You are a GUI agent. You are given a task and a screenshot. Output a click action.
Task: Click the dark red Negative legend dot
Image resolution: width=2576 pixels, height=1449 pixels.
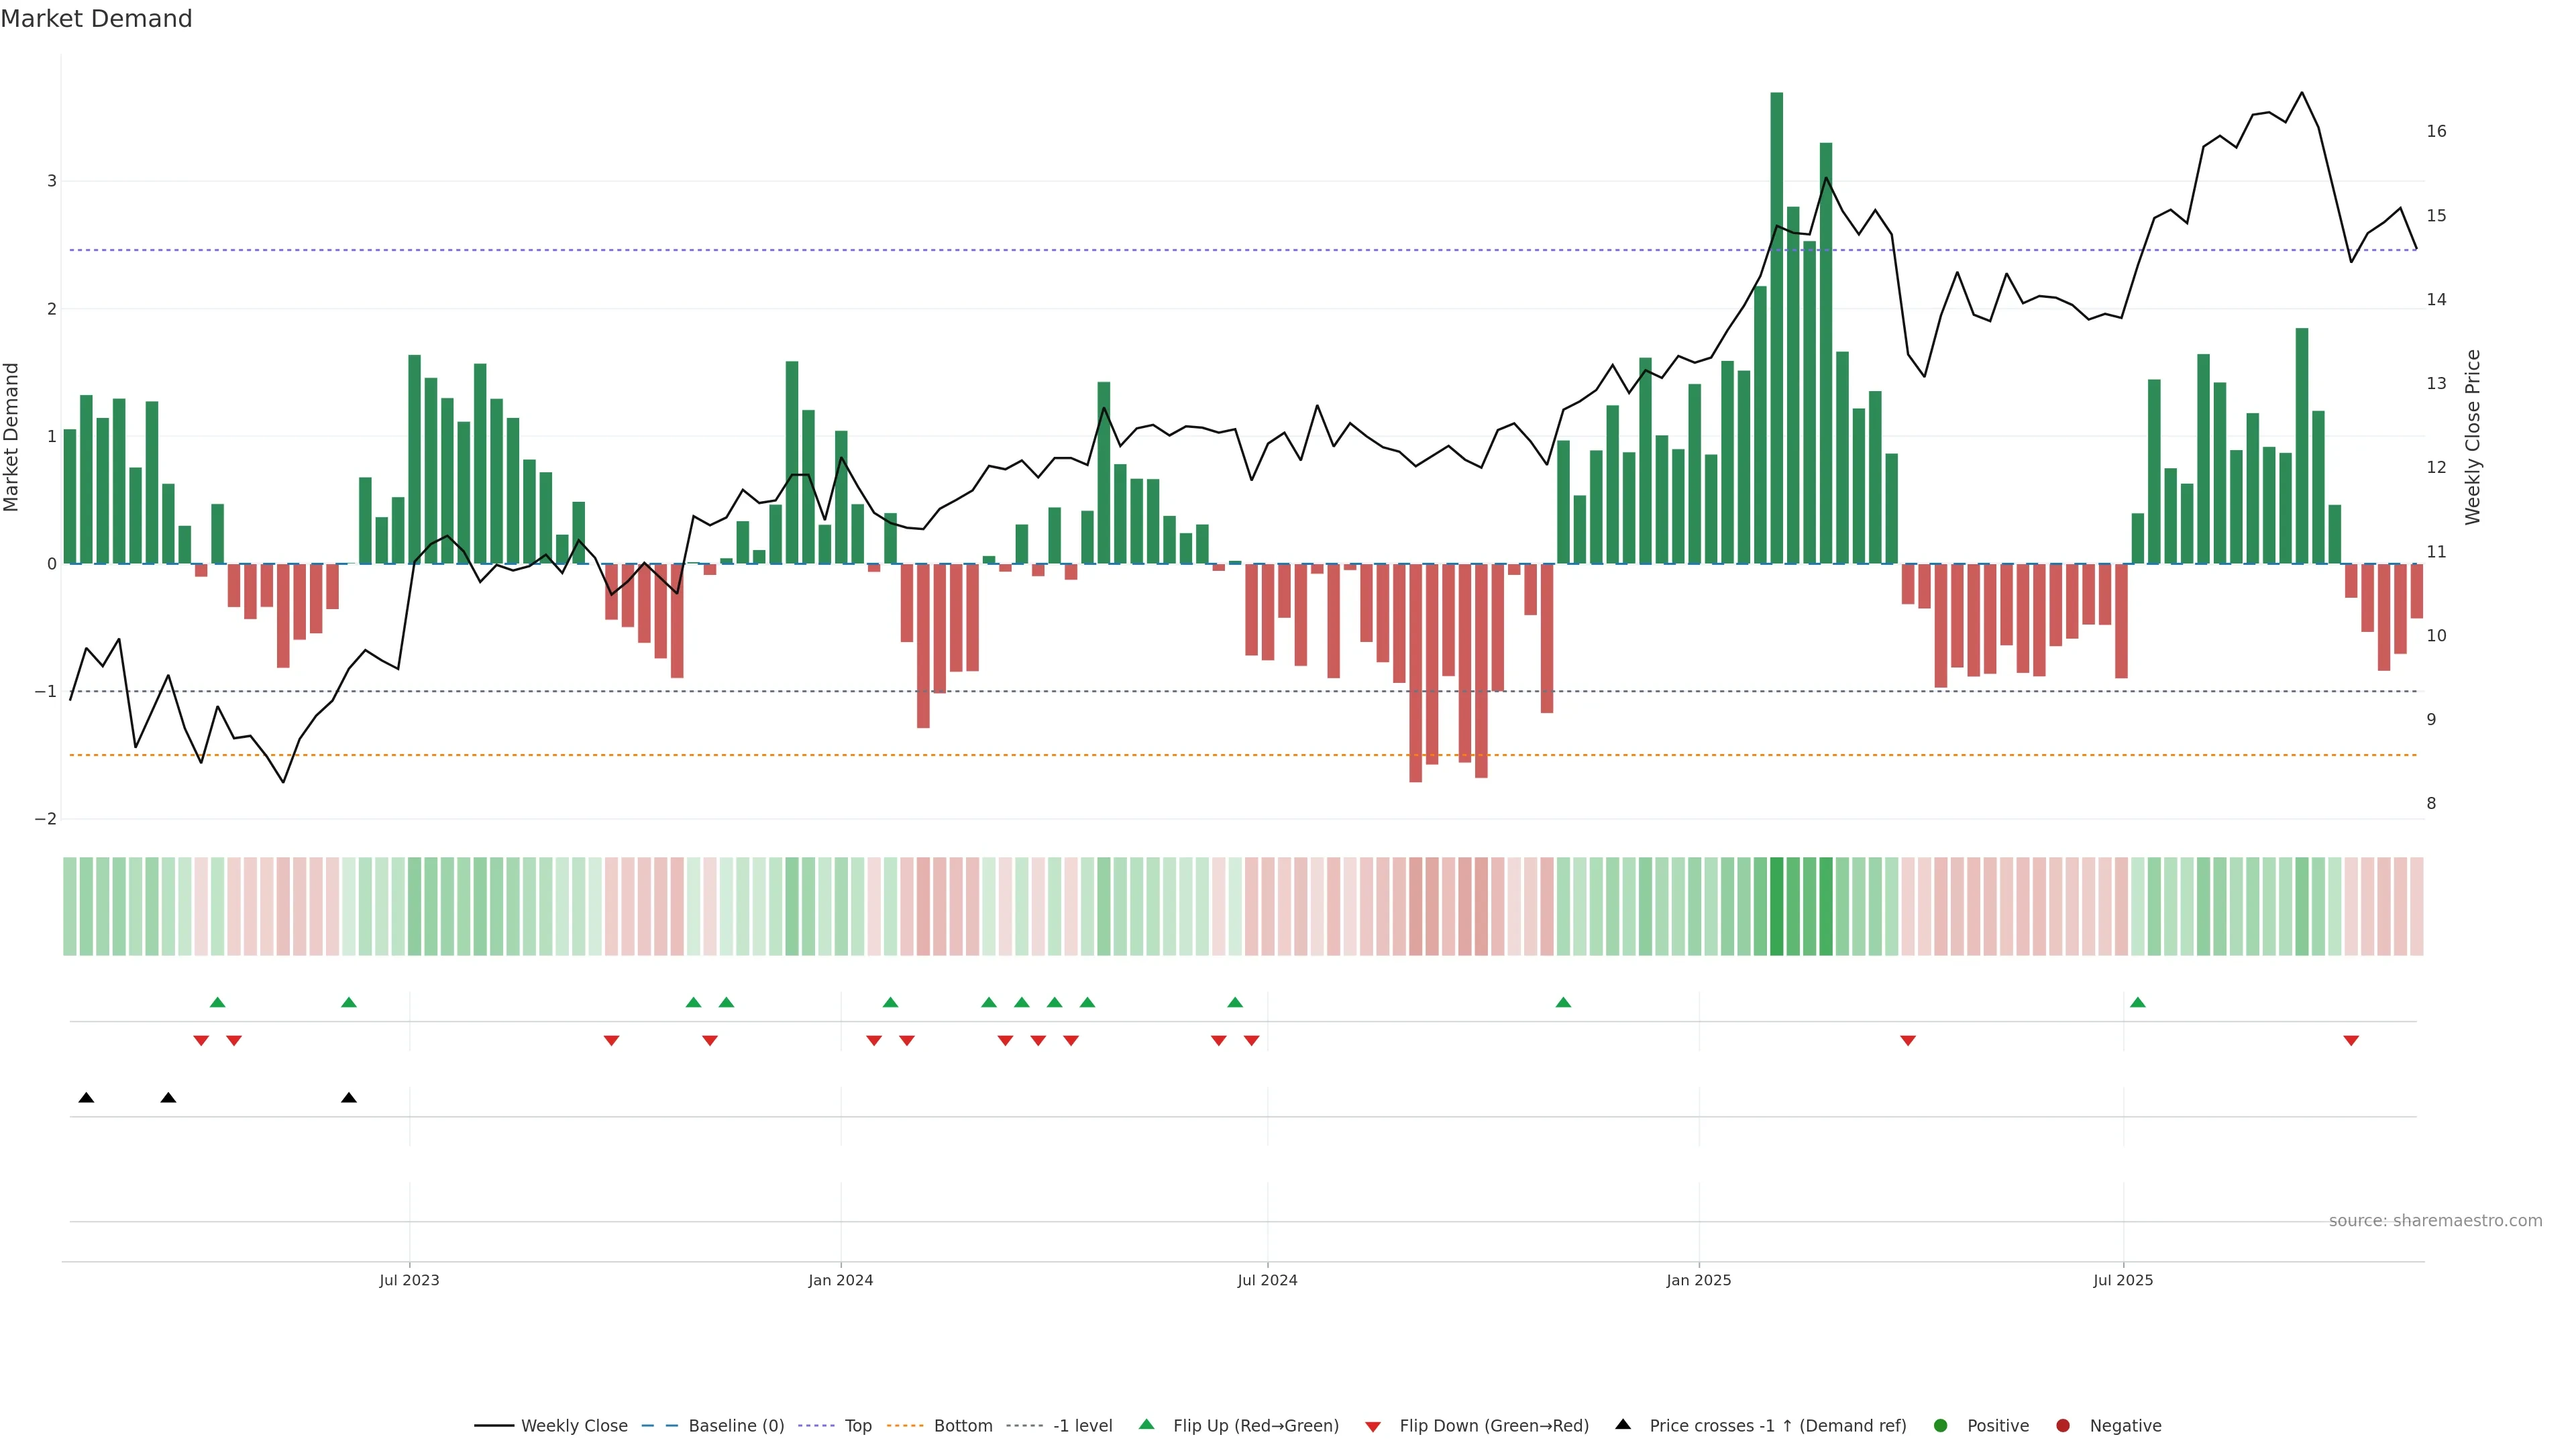(x=2063, y=1426)
